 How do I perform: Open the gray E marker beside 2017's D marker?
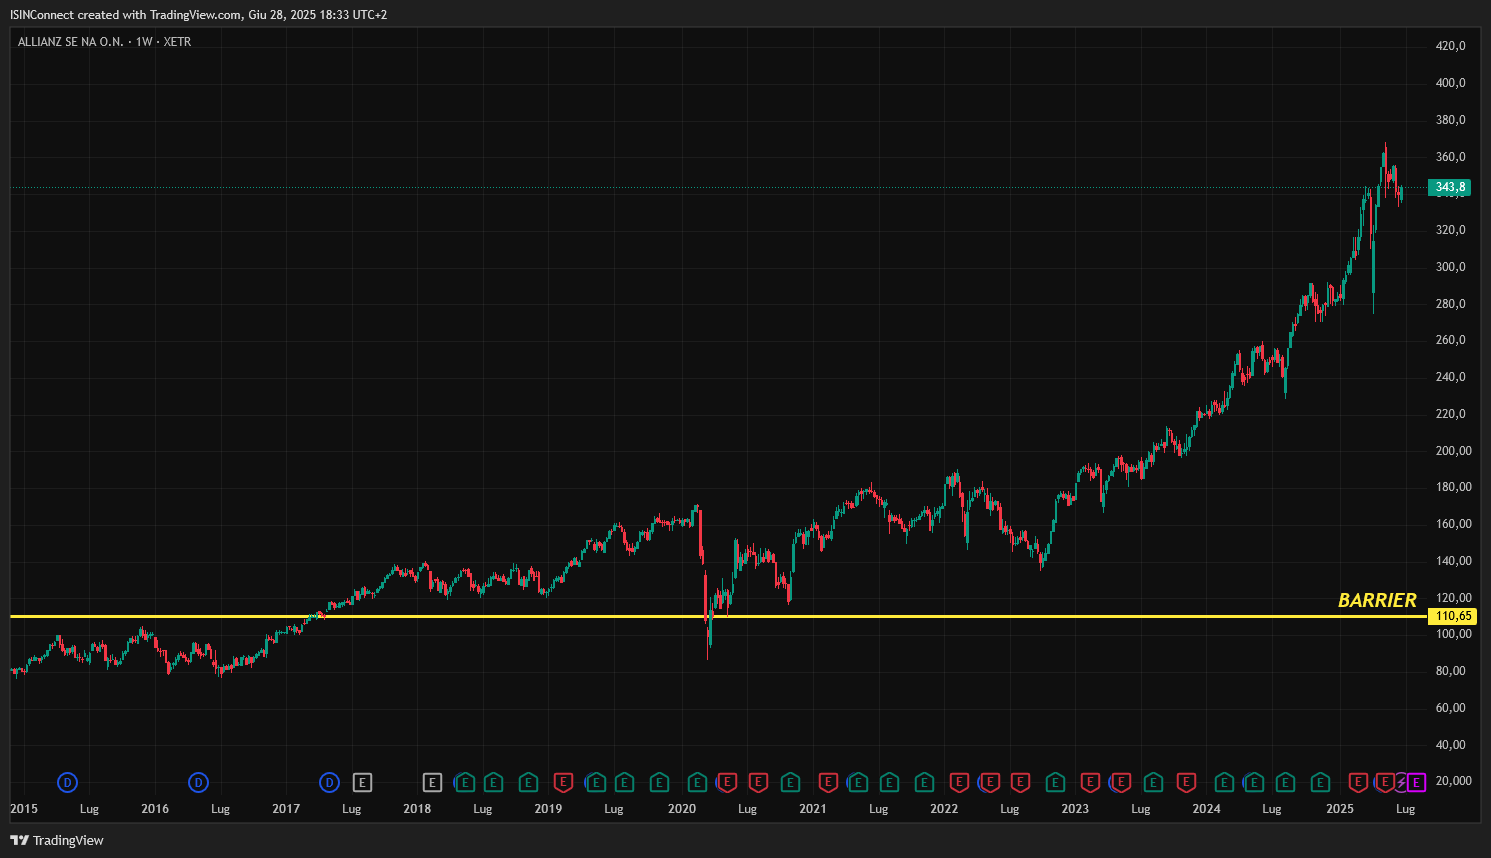362,782
